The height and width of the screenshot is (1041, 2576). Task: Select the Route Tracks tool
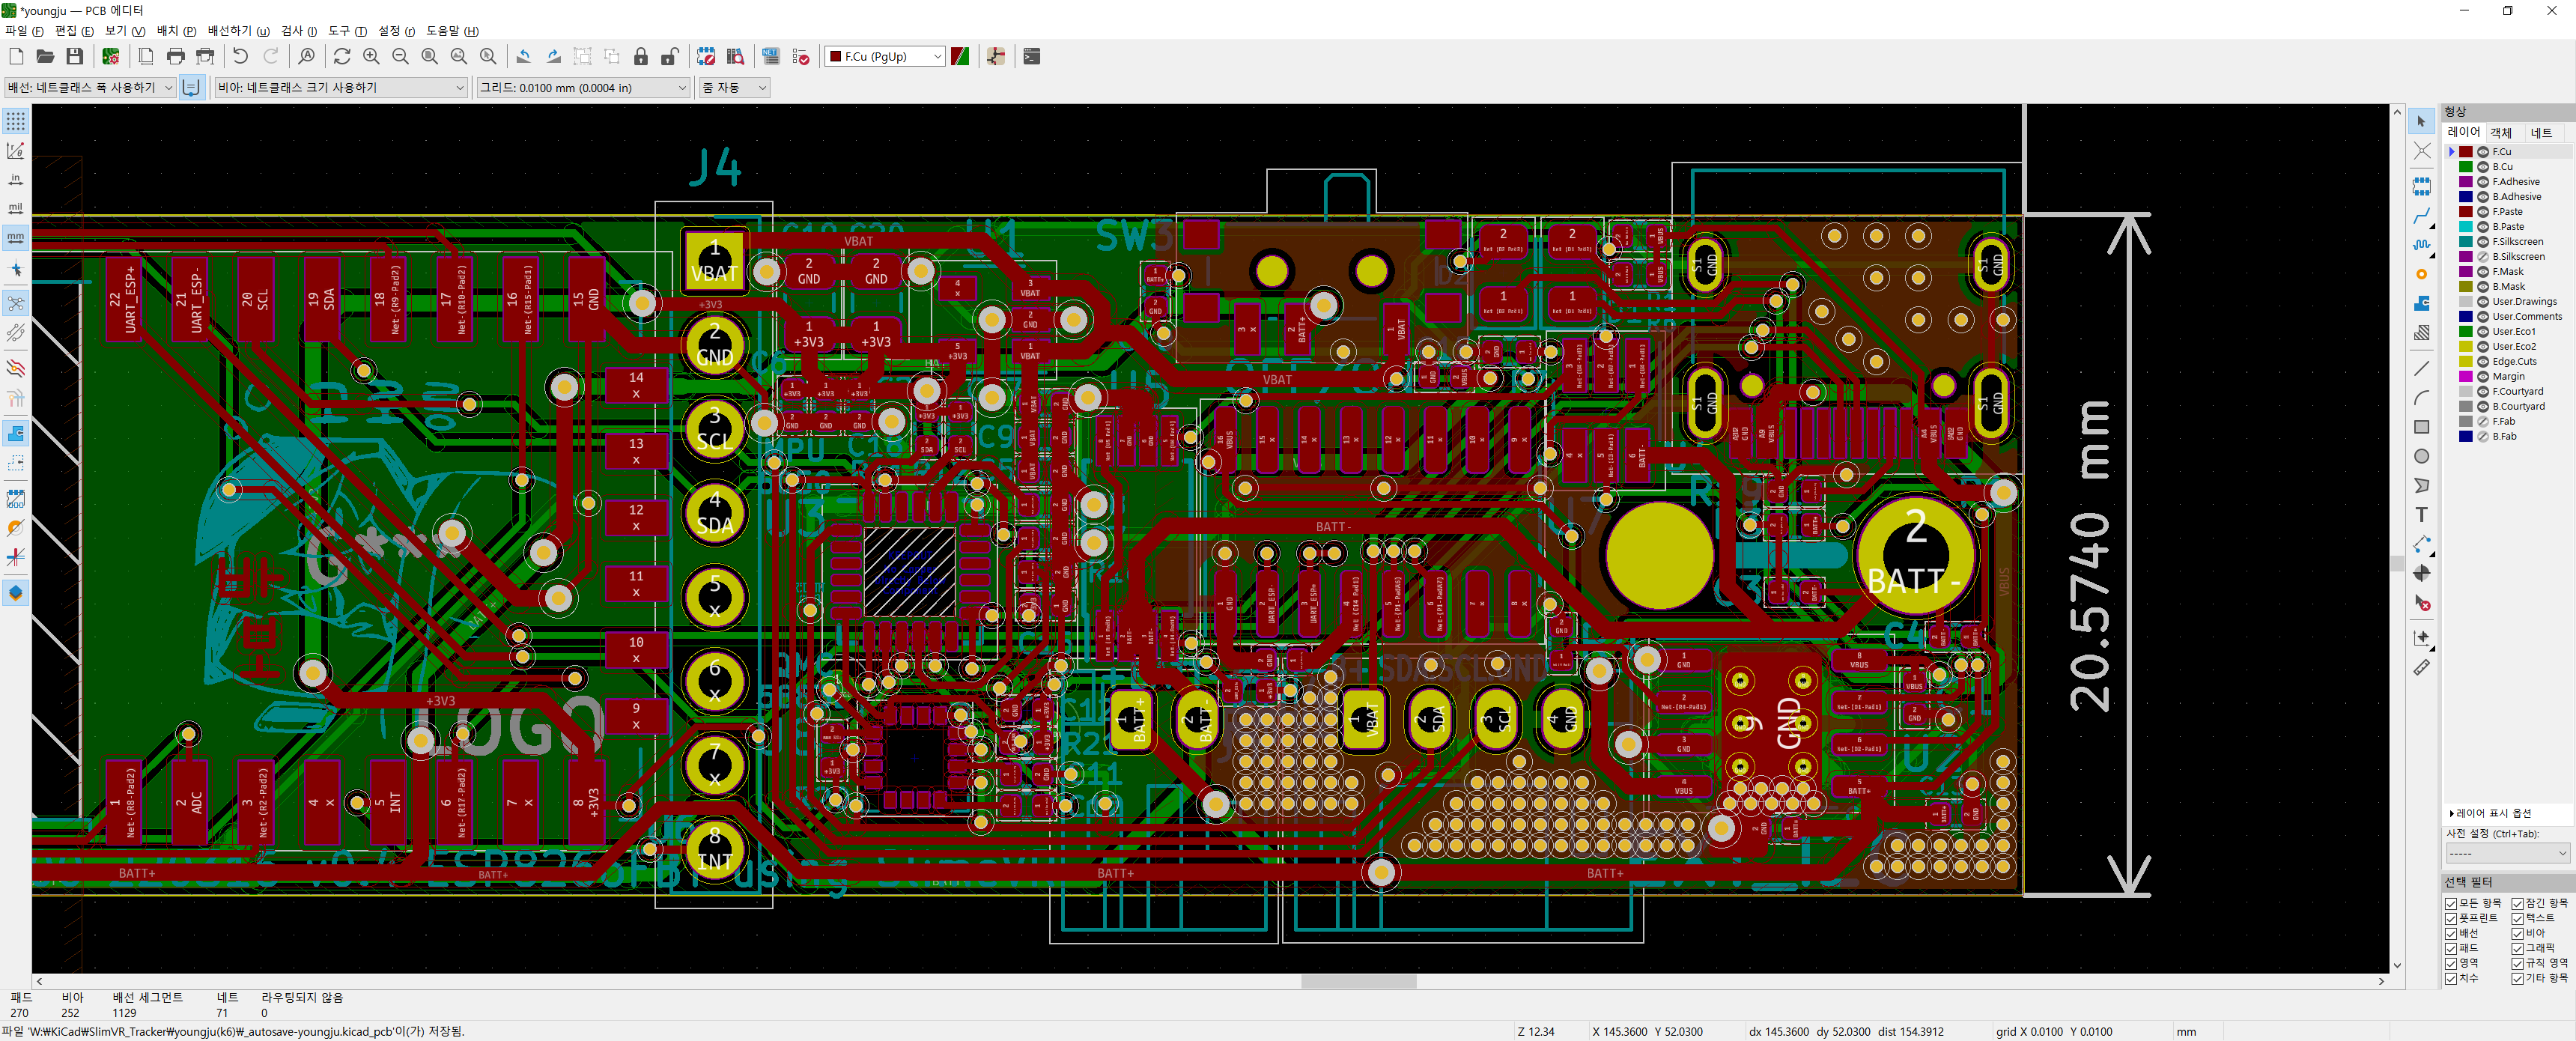coord(2421,216)
